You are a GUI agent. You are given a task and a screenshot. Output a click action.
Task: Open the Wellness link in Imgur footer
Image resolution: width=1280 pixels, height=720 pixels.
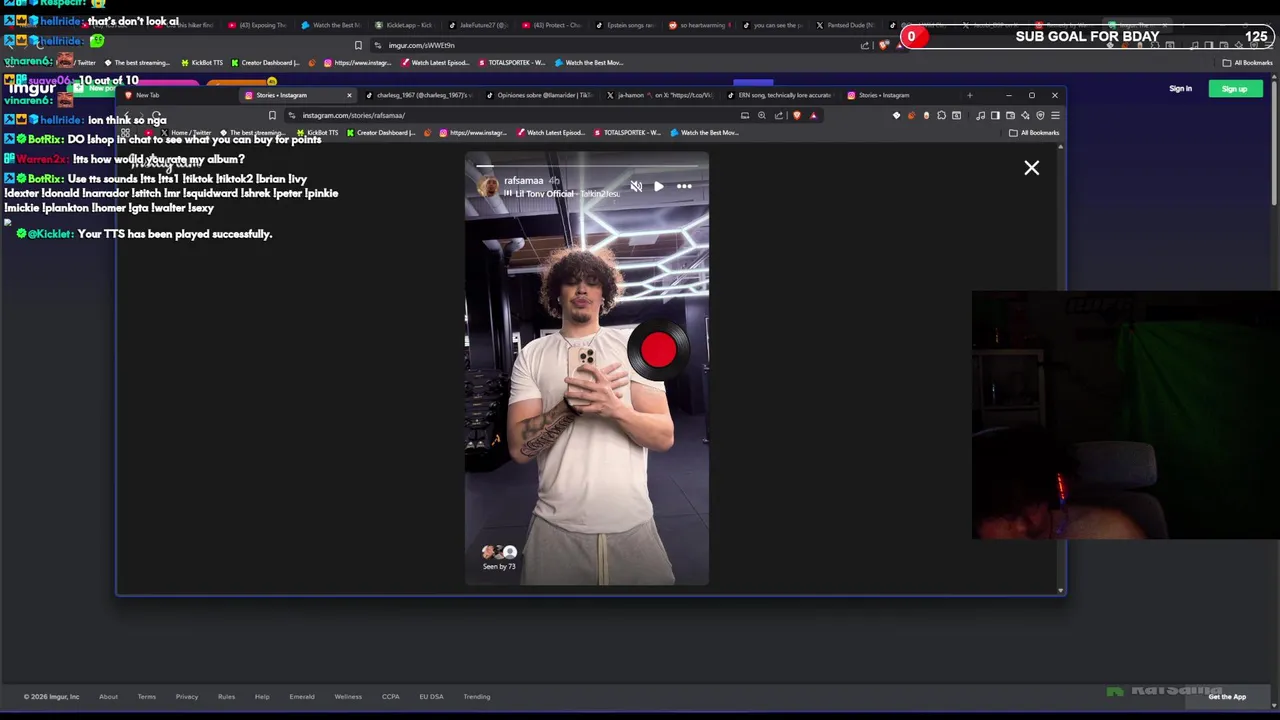pyautogui.click(x=348, y=697)
